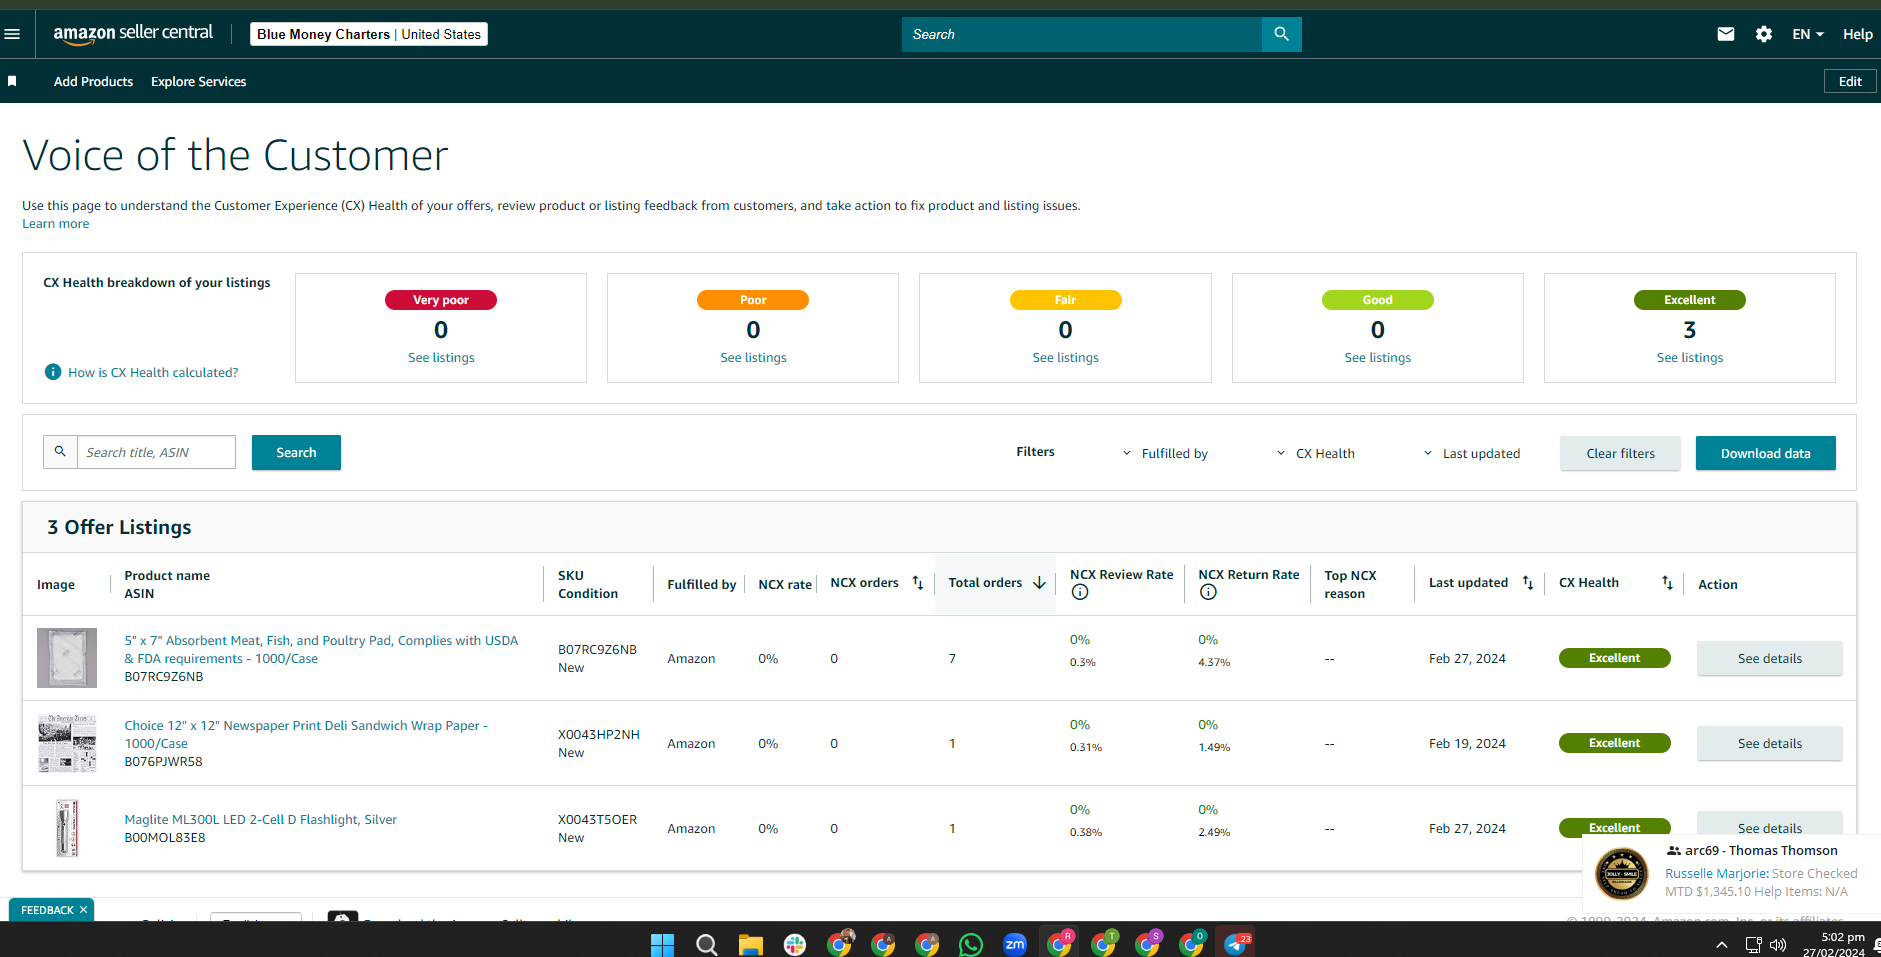
Task: Open Explore Services menu
Action: (x=198, y=81)
